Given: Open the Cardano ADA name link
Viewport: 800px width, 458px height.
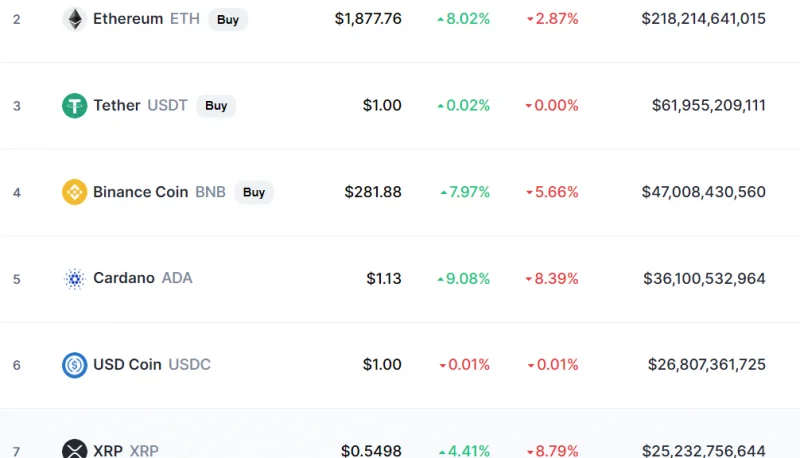Looking at the screenshot, I should [142, 278].
